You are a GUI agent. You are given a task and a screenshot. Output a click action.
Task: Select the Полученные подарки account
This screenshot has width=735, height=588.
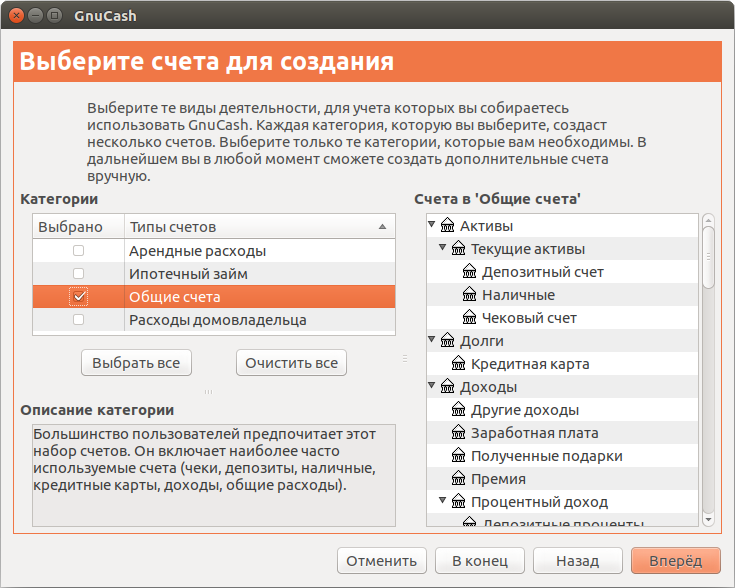pos(547,456)
